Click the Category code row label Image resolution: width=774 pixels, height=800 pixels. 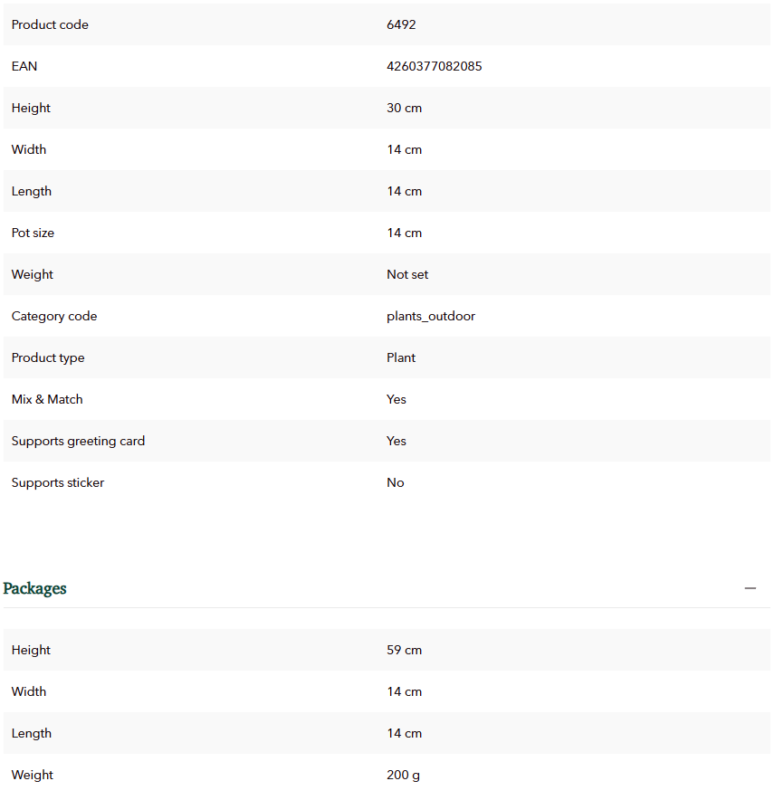click(x=54, y=316)
